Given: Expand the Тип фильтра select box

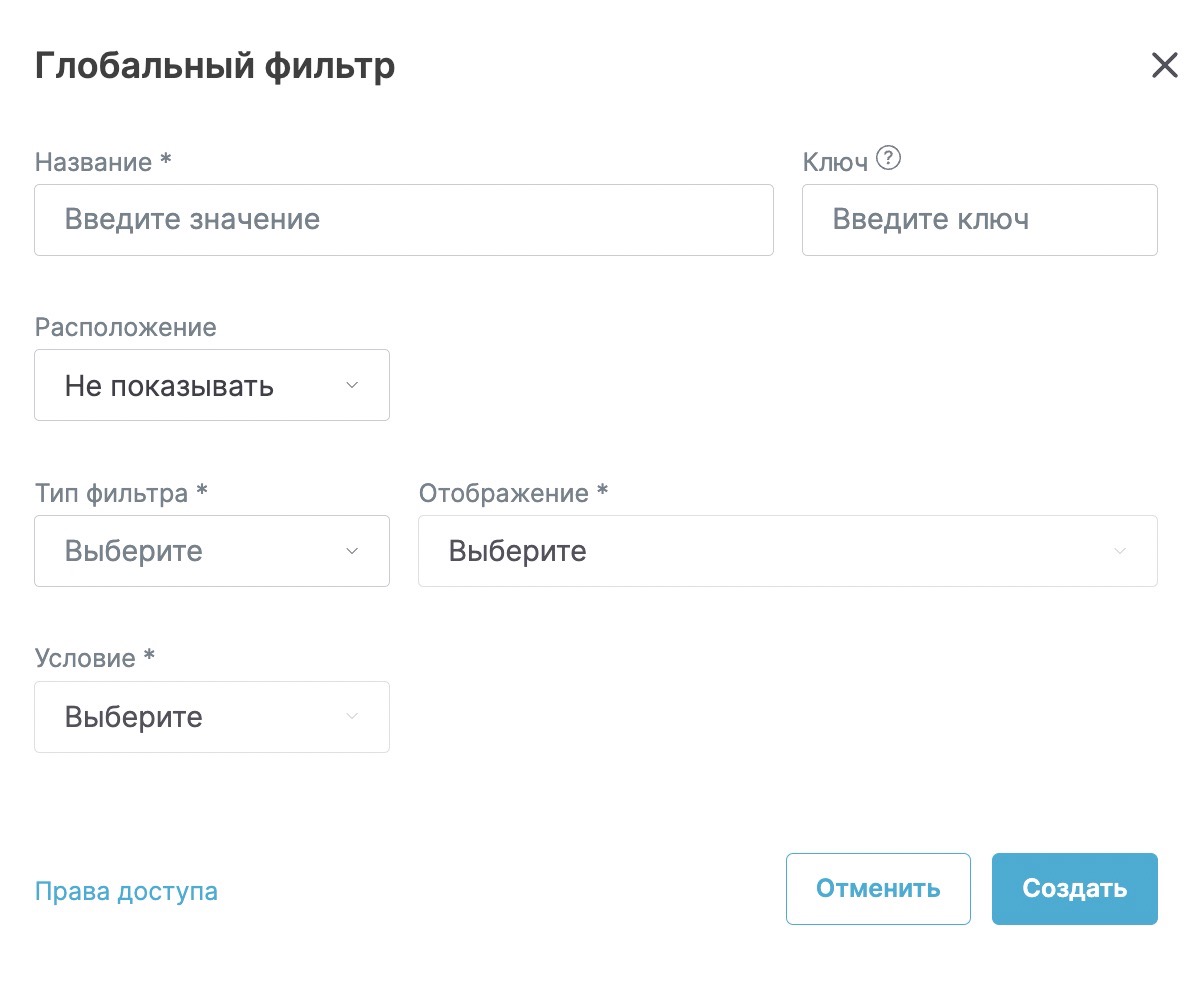Looking at the screenshot, I should pos(200,551).
